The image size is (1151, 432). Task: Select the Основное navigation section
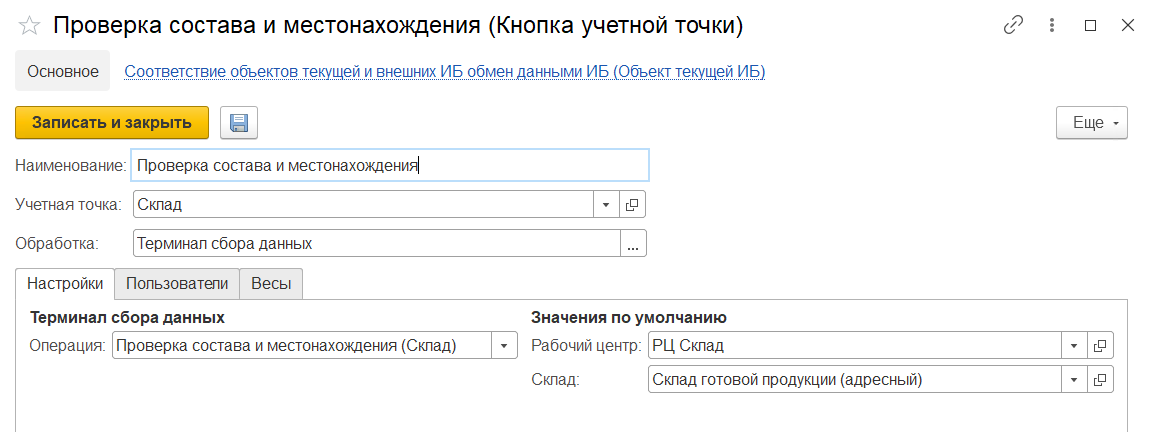pos(63,72)
